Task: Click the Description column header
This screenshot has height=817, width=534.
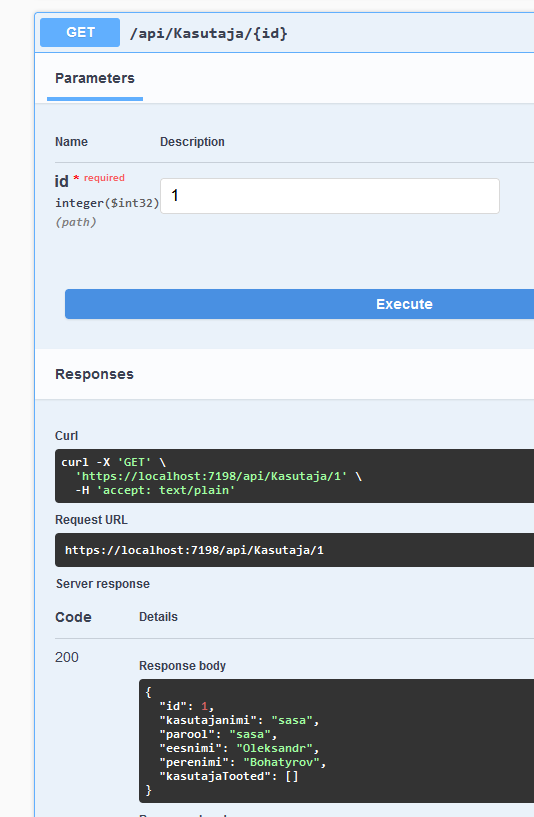Action: (x=192, y=142)
